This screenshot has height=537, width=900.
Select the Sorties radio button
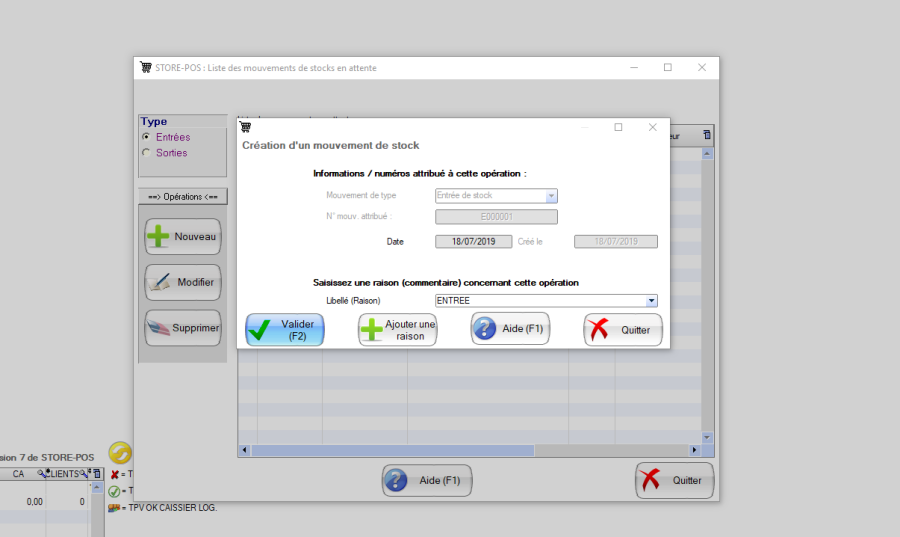point(147,153)
